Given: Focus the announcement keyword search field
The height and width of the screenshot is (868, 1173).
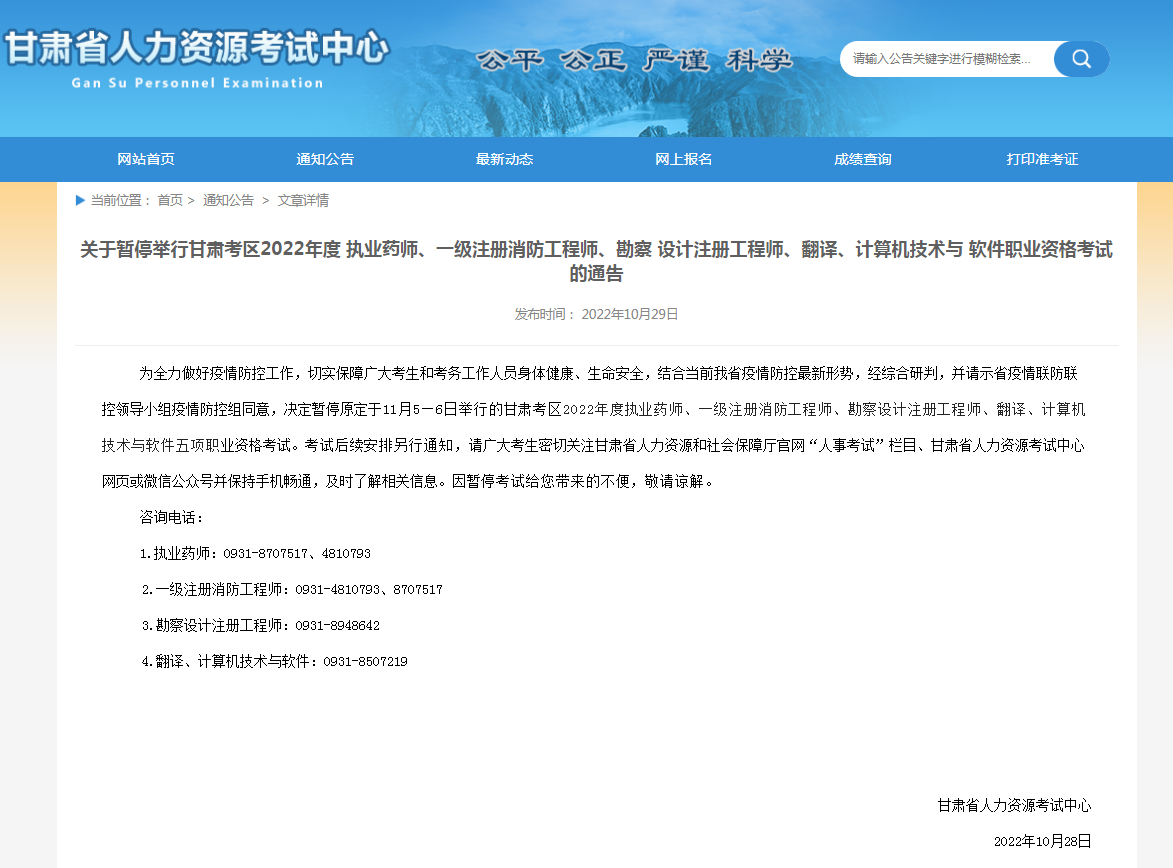Looking at the screenshot, I should (x=947, y=59).
